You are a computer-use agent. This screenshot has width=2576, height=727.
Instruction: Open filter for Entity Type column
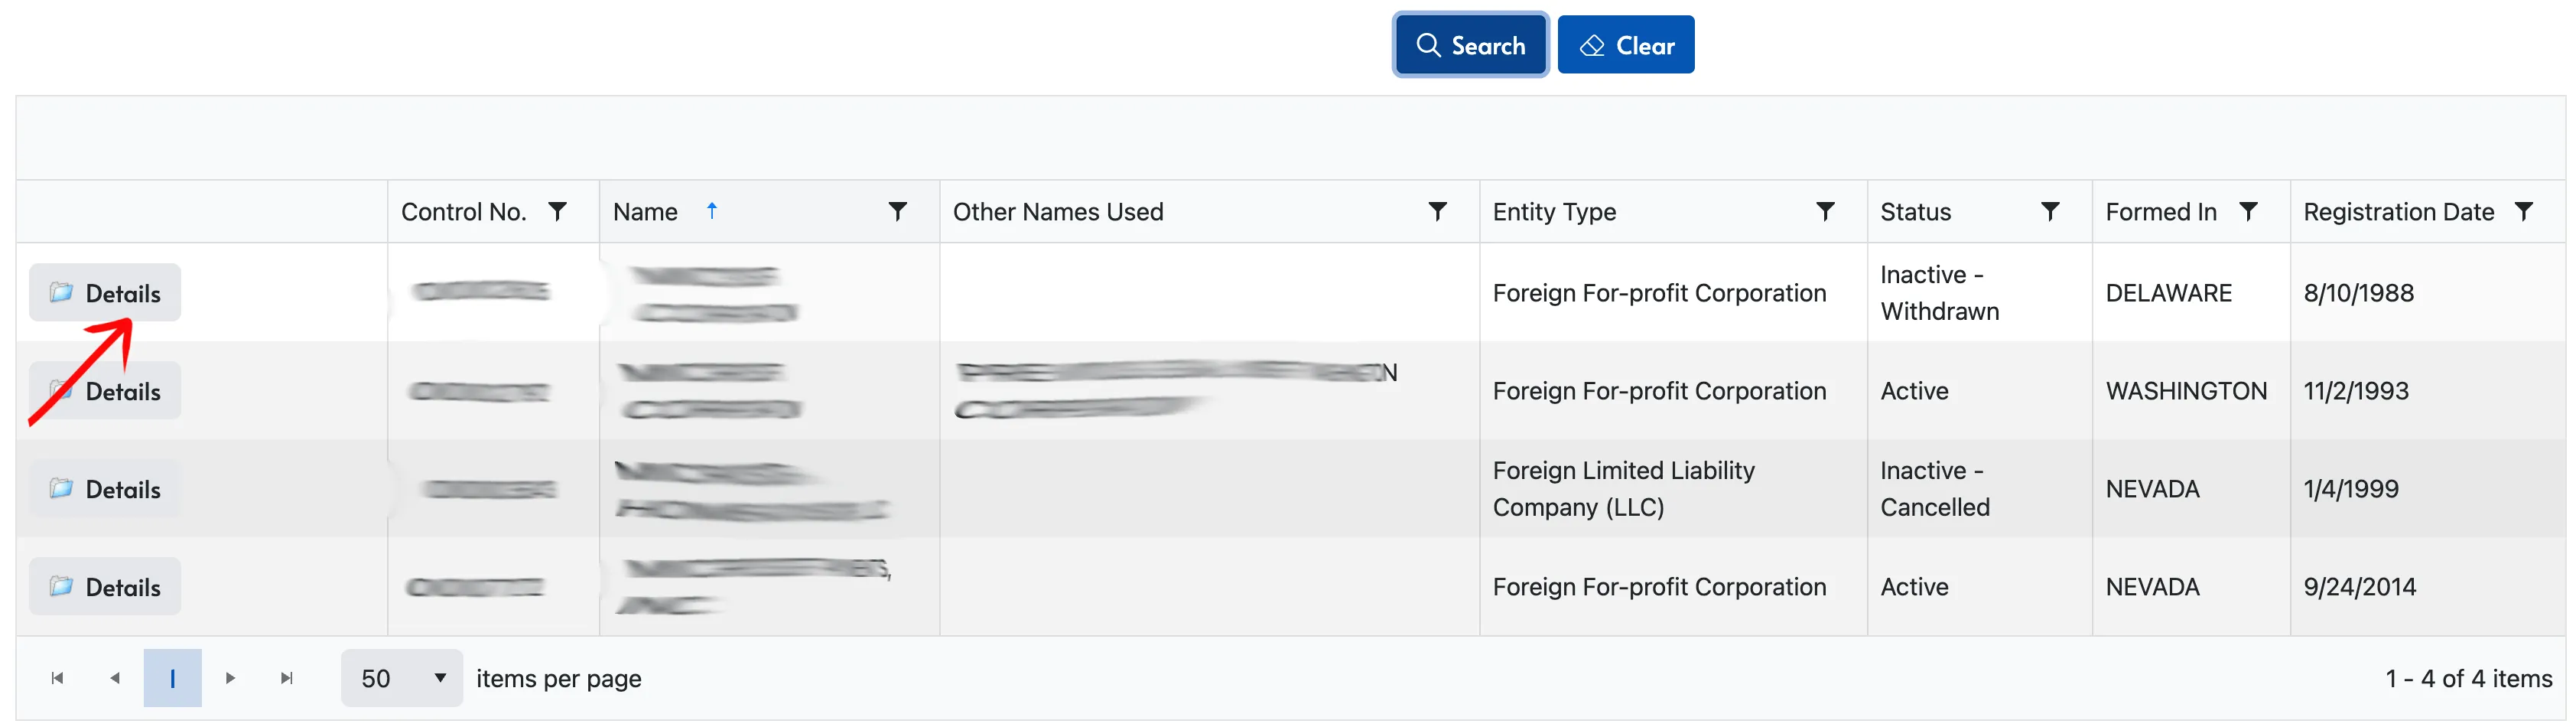(x=1824, y=211)
